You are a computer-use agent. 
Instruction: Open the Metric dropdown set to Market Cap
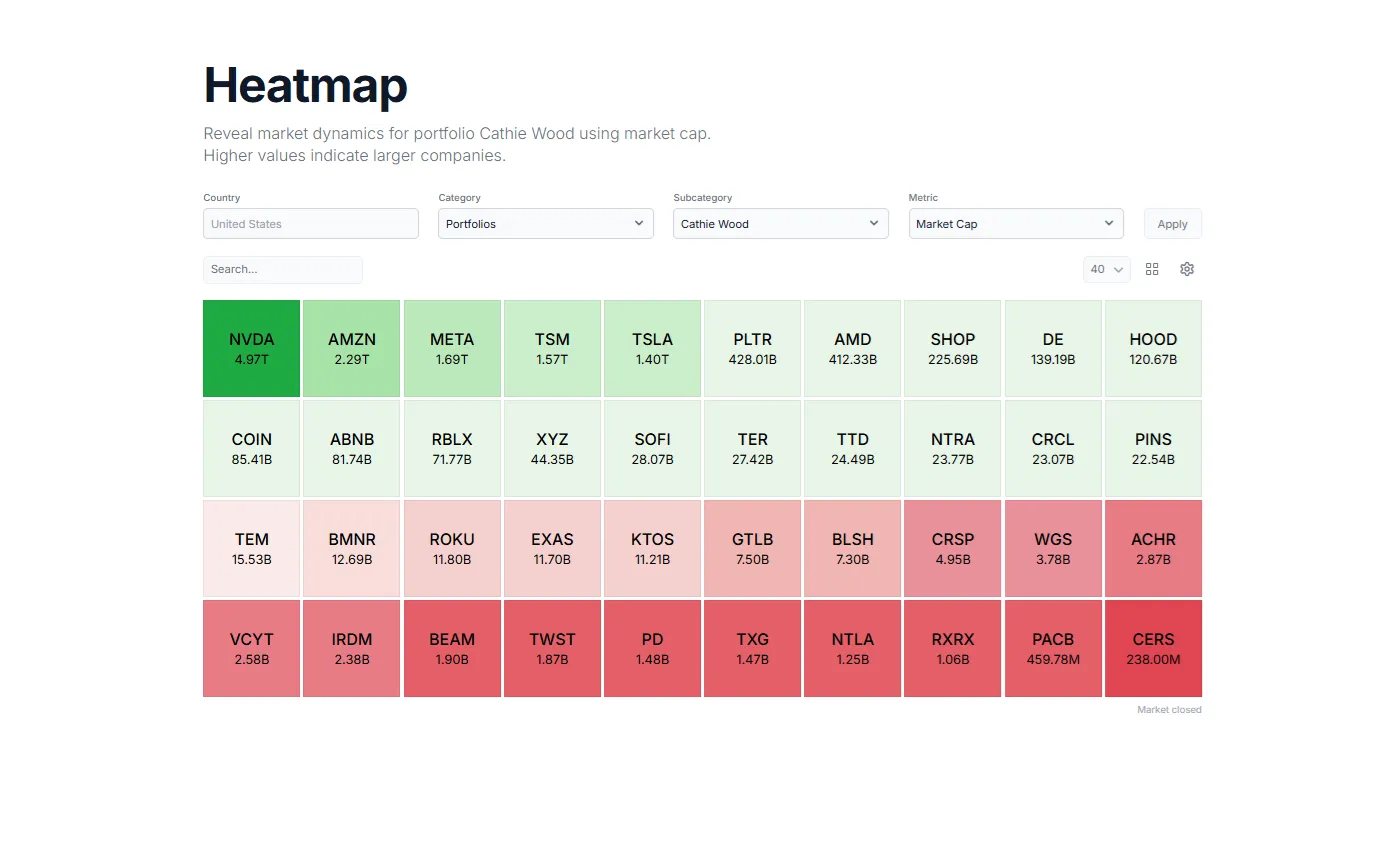pos(1015,223)
